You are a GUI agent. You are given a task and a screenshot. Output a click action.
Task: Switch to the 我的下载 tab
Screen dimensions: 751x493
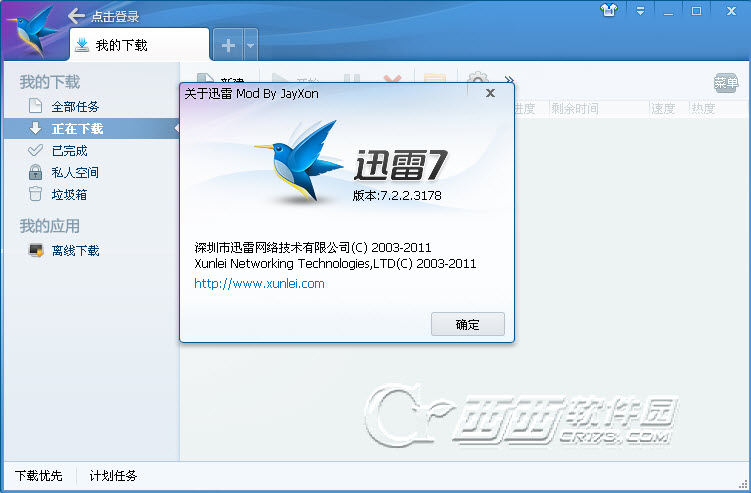(x=139, y=45)
